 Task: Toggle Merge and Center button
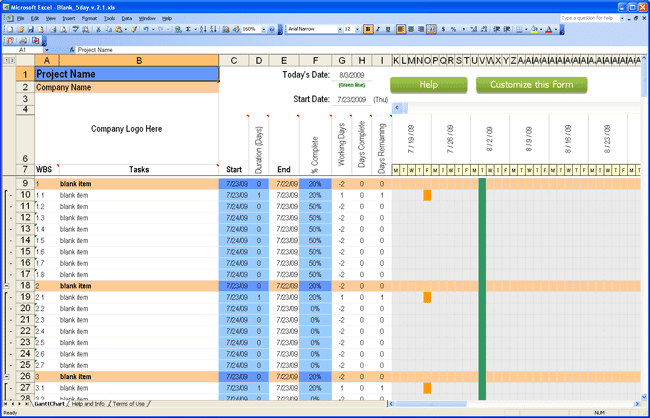point(431,29)
